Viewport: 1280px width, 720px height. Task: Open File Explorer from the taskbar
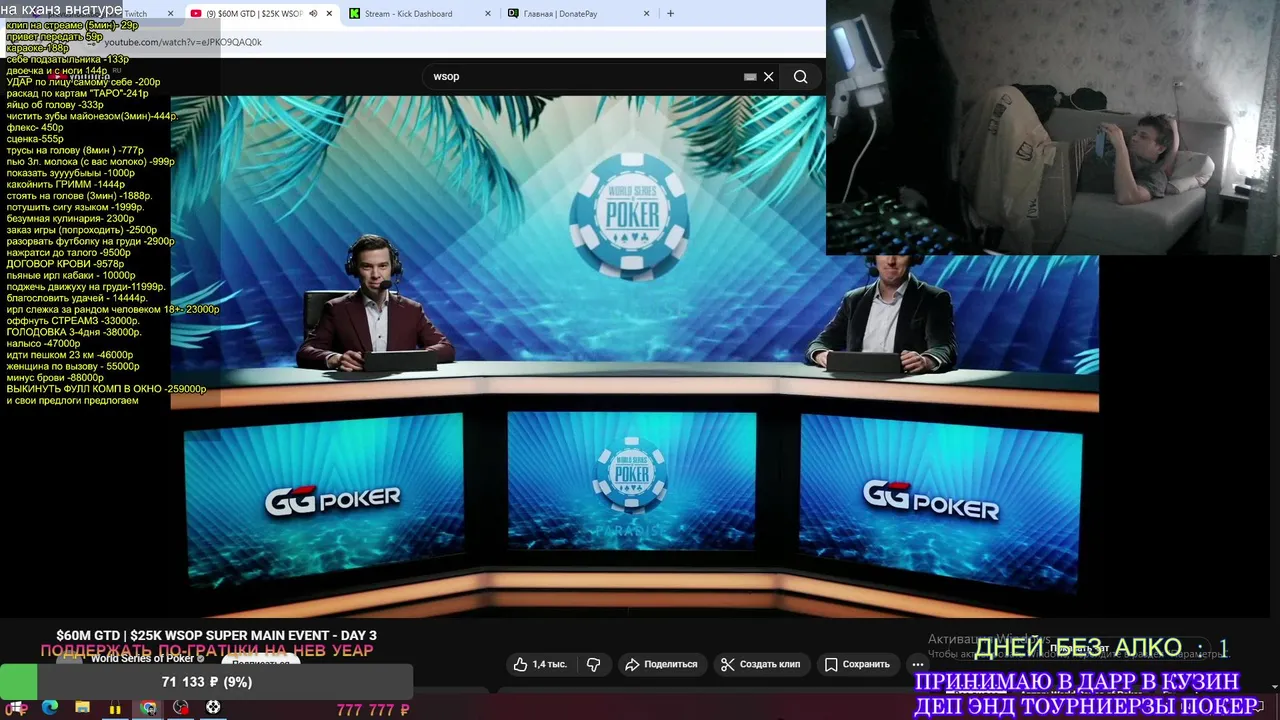[x=82, y=707]
